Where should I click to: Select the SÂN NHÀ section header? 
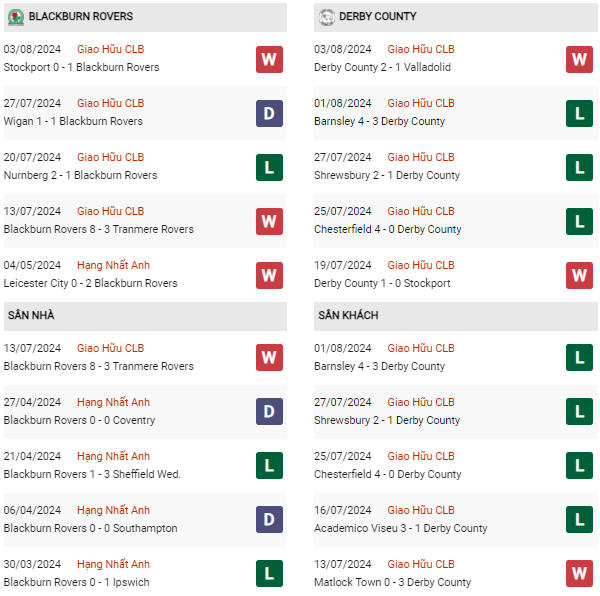pos(31,316)
